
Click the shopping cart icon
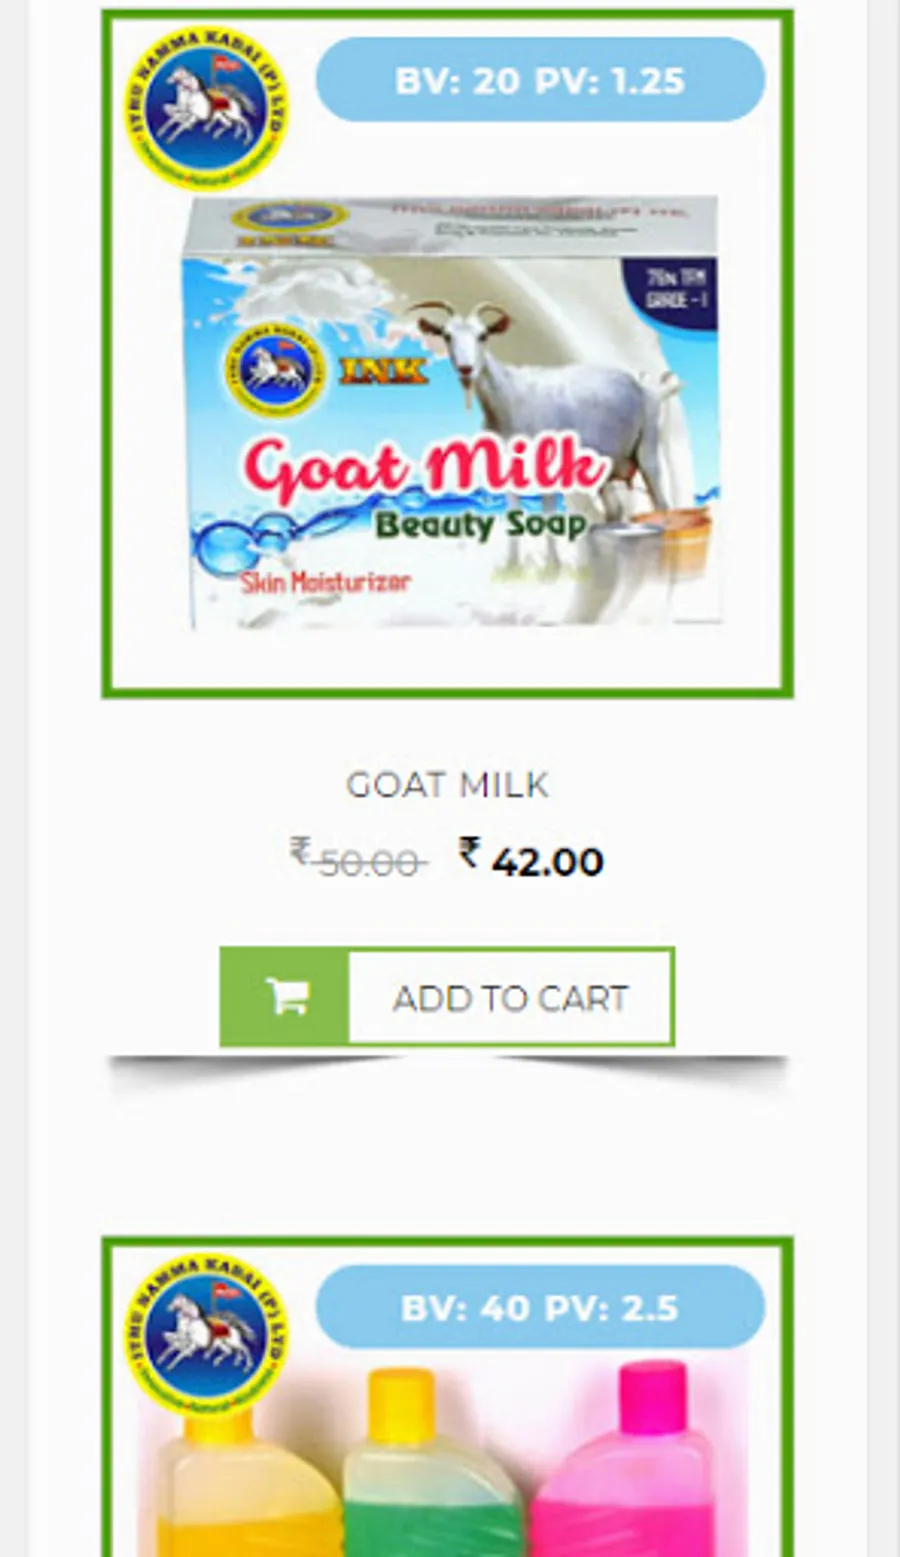coord(287,997)
